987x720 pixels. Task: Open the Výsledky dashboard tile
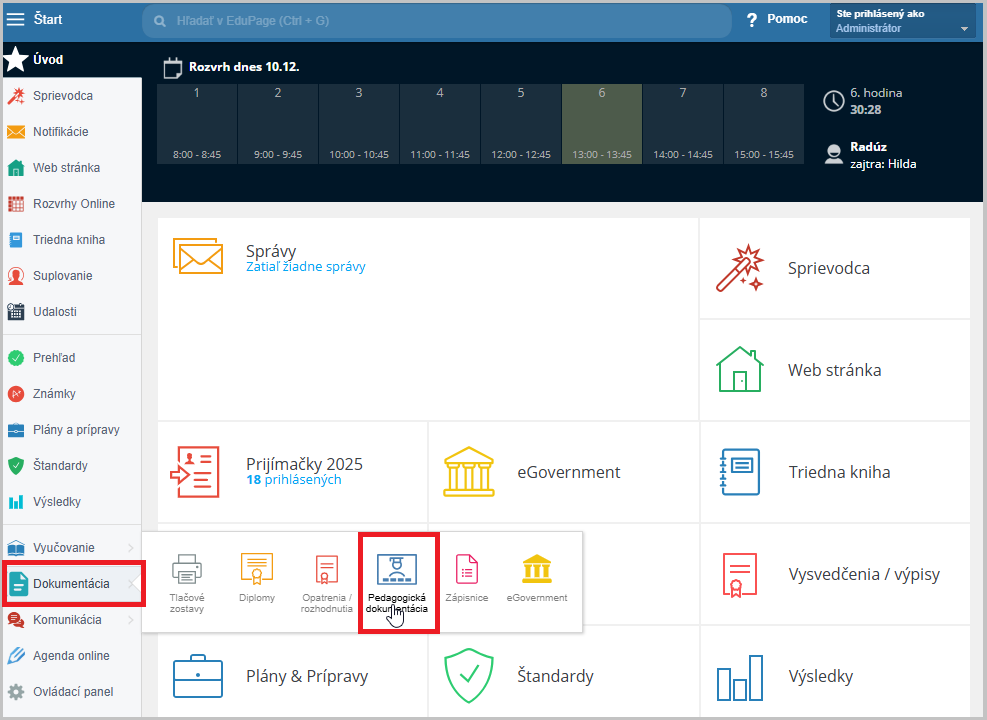pos(835,673)
